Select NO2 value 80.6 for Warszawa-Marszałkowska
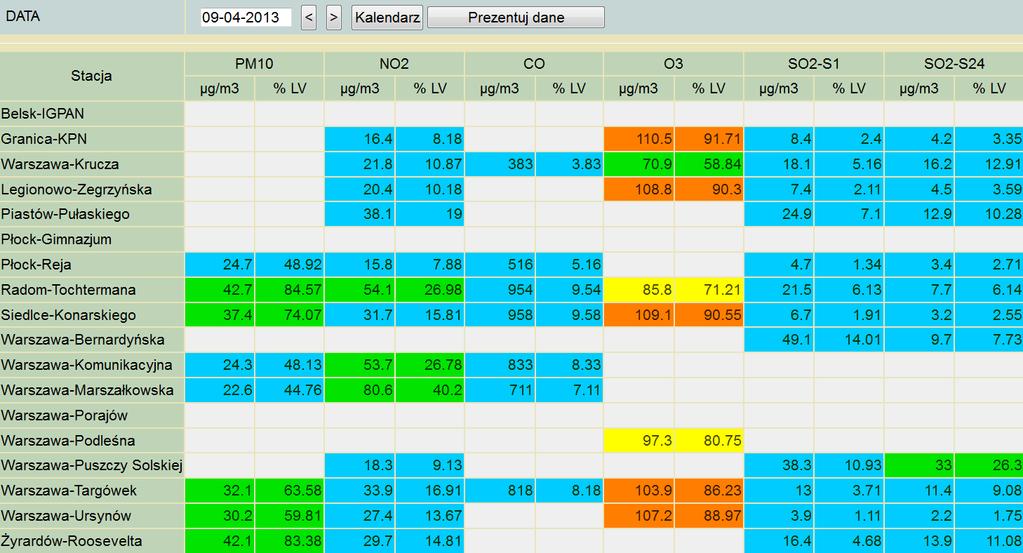 pos(359,390)
